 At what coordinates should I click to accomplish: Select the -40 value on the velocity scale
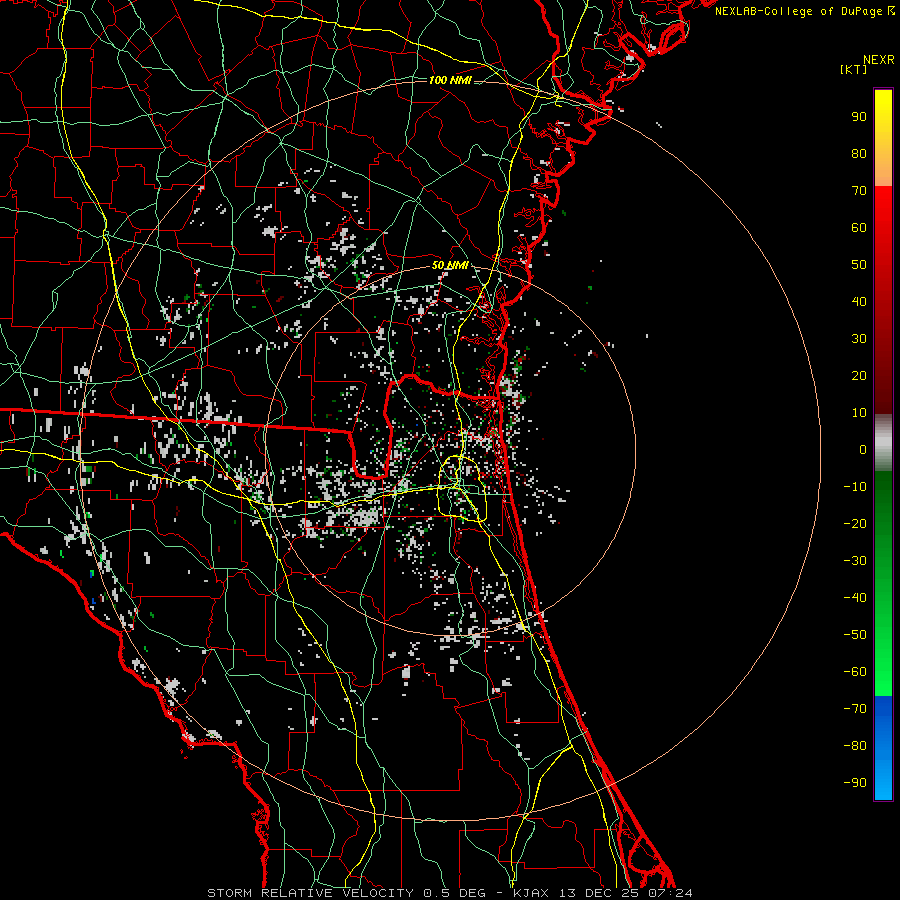pos(855,598)
